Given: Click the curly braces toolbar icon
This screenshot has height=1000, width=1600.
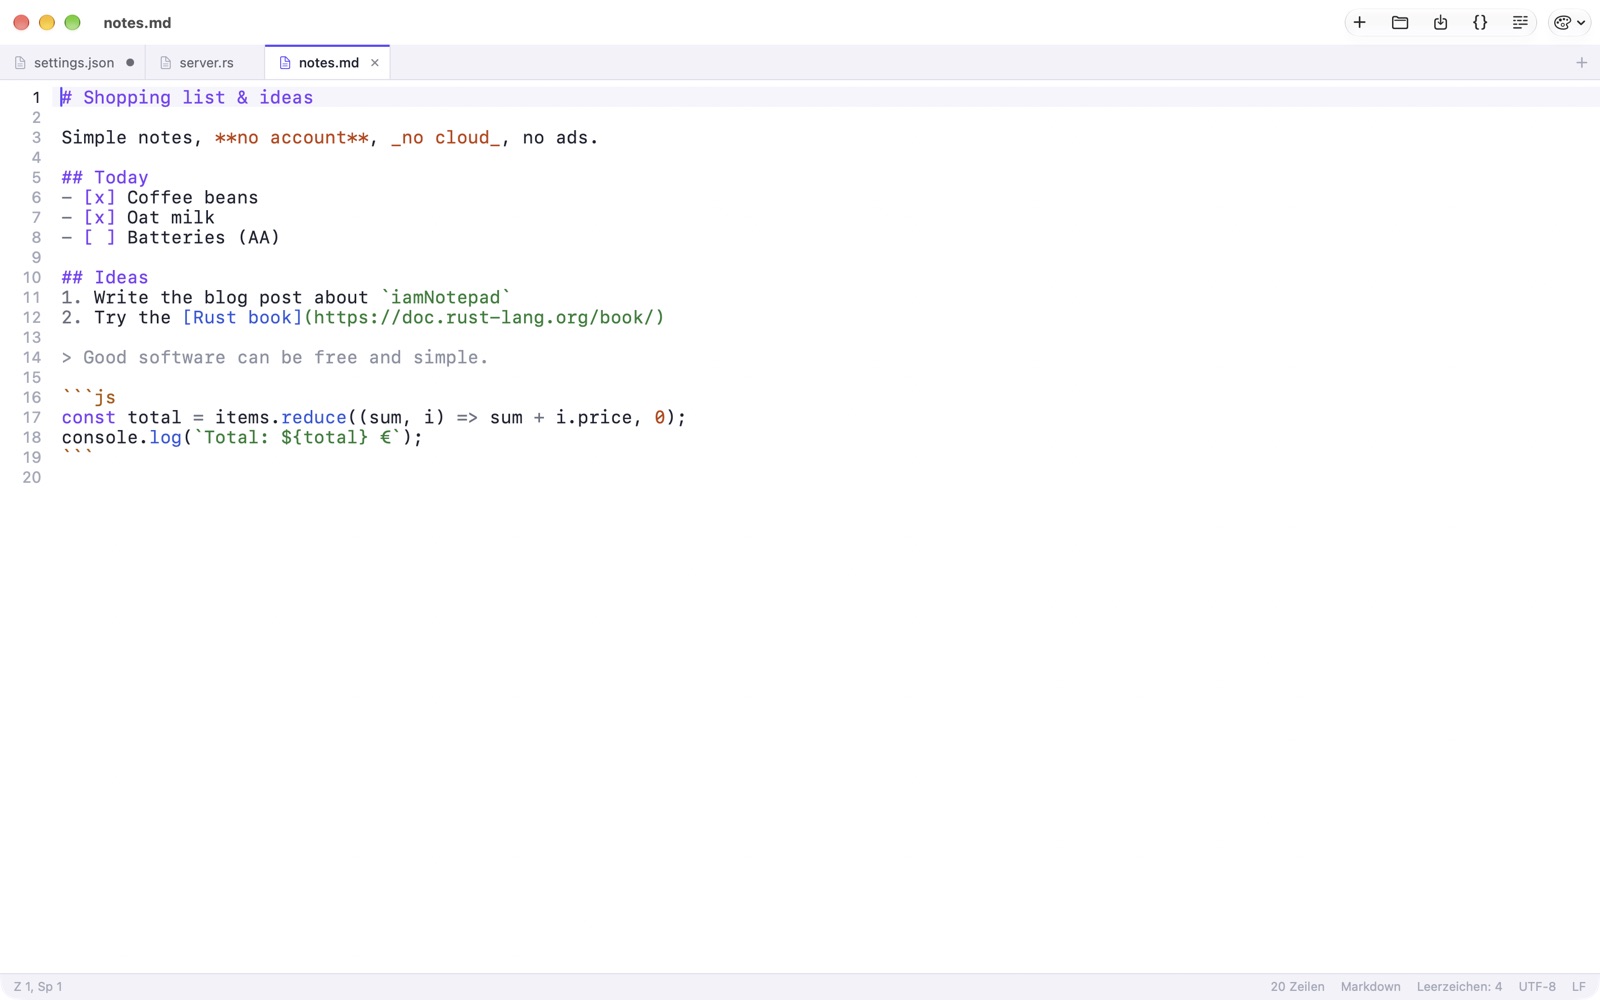Looking at the screenshot, I should [x=1480, y=22].
